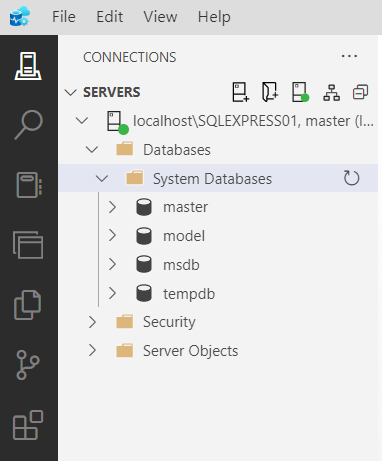The height and width of the screenshot is (461, 382).
Task: Open the Search view icon
Action: [x=28, y=125]
